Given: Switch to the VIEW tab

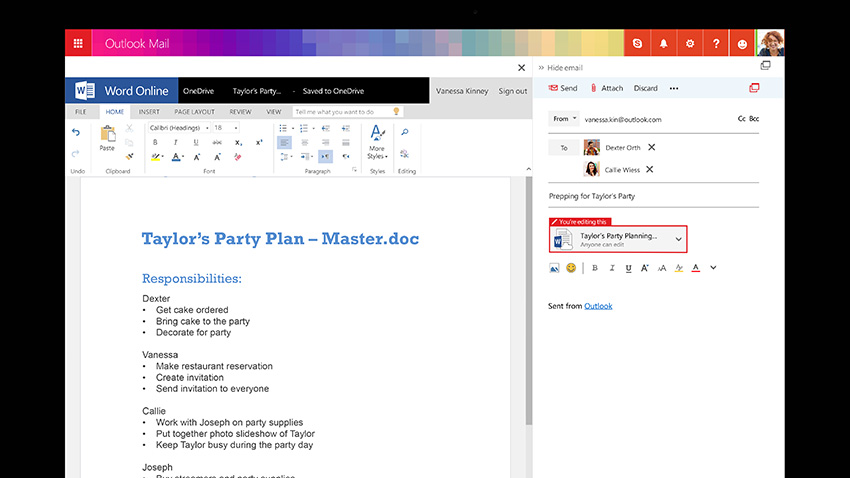Looking at the screenshot, I should tap(274, 112).
